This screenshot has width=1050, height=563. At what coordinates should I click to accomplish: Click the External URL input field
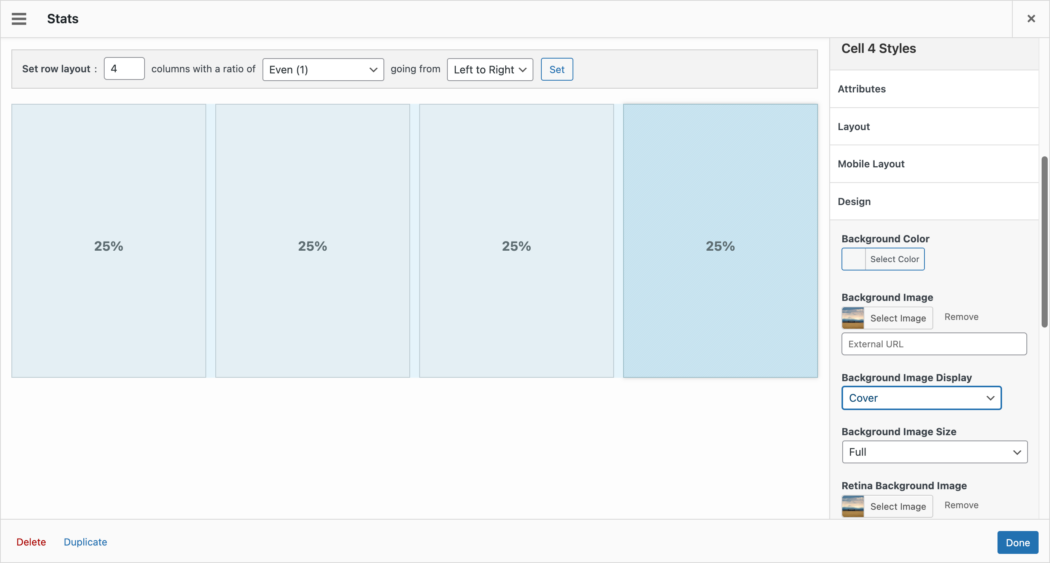(x=934, y=344)
